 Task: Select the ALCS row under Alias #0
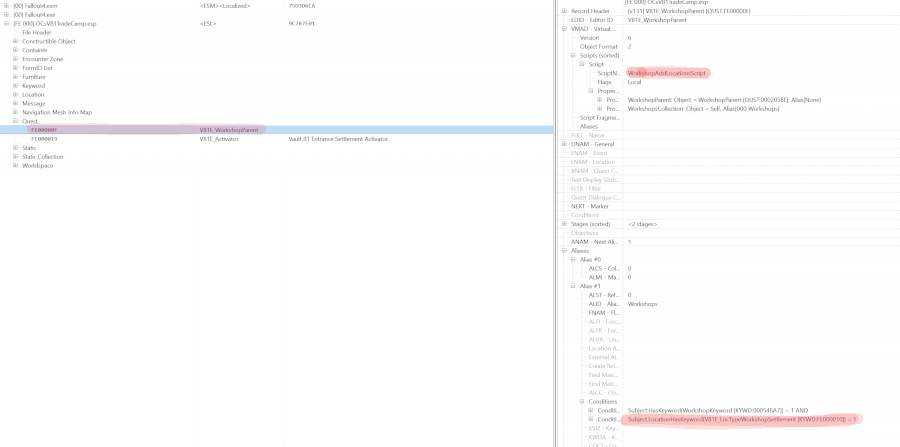click(604, 269)
